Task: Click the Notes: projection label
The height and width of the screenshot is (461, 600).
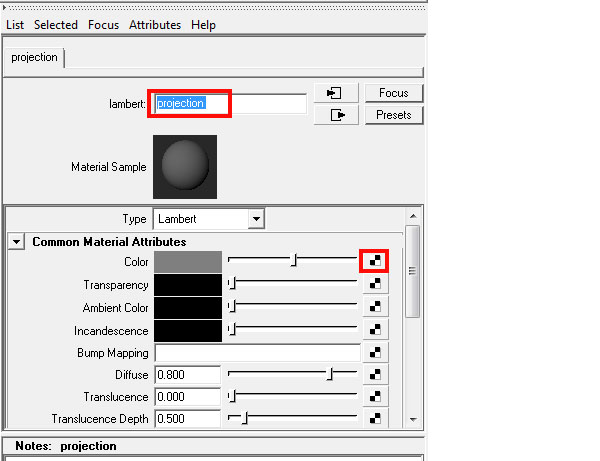Action: tap(66, 446)
